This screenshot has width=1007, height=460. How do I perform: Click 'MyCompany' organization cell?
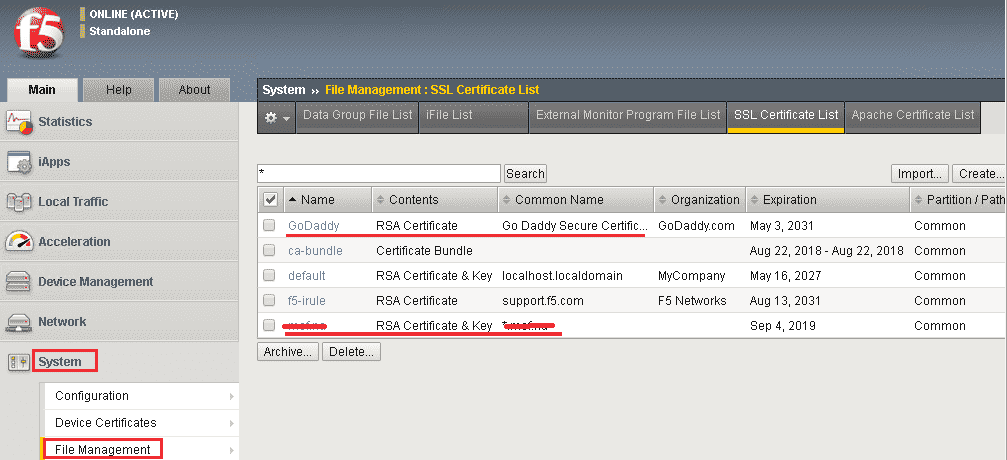point(692,276)
